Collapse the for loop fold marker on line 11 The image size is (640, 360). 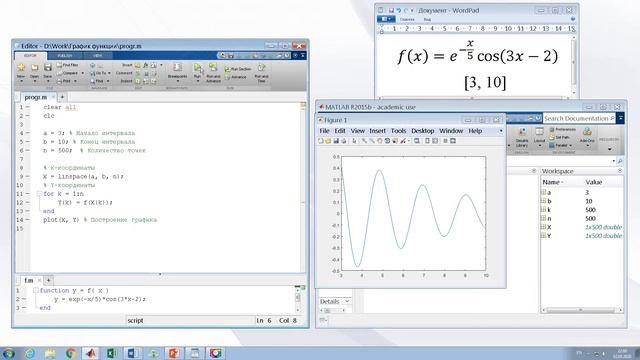click(39, 194)
